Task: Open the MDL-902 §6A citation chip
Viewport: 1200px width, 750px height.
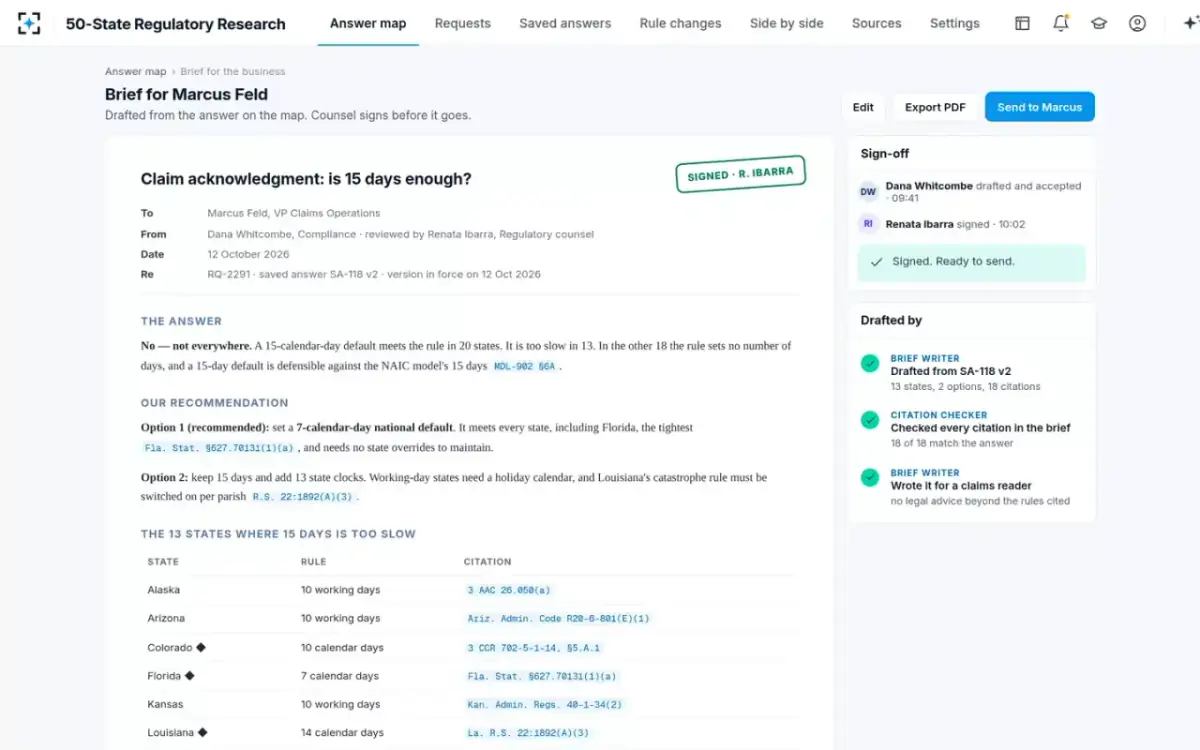Action: 524,367
